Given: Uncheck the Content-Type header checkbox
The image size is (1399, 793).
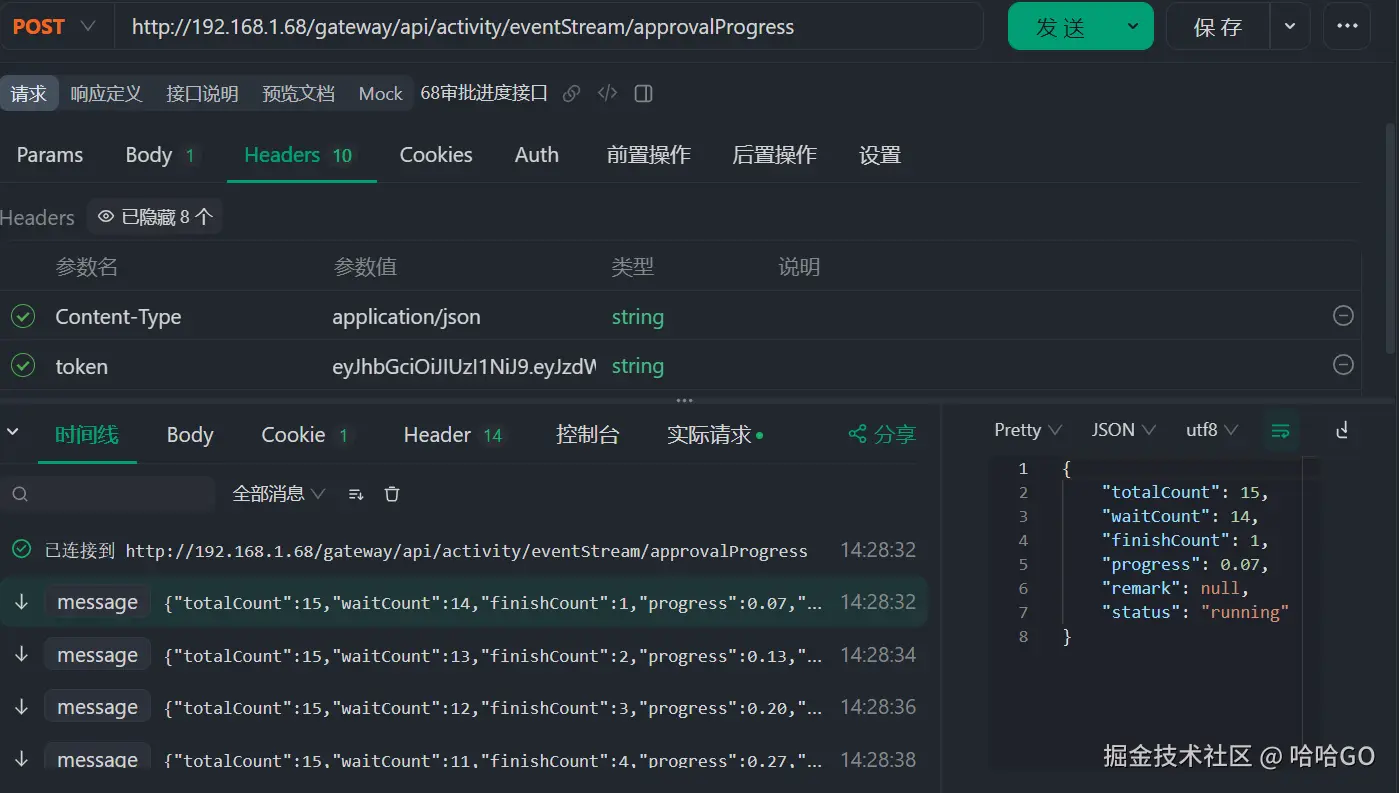Looking at the screenshot, I should coord(23,317).
